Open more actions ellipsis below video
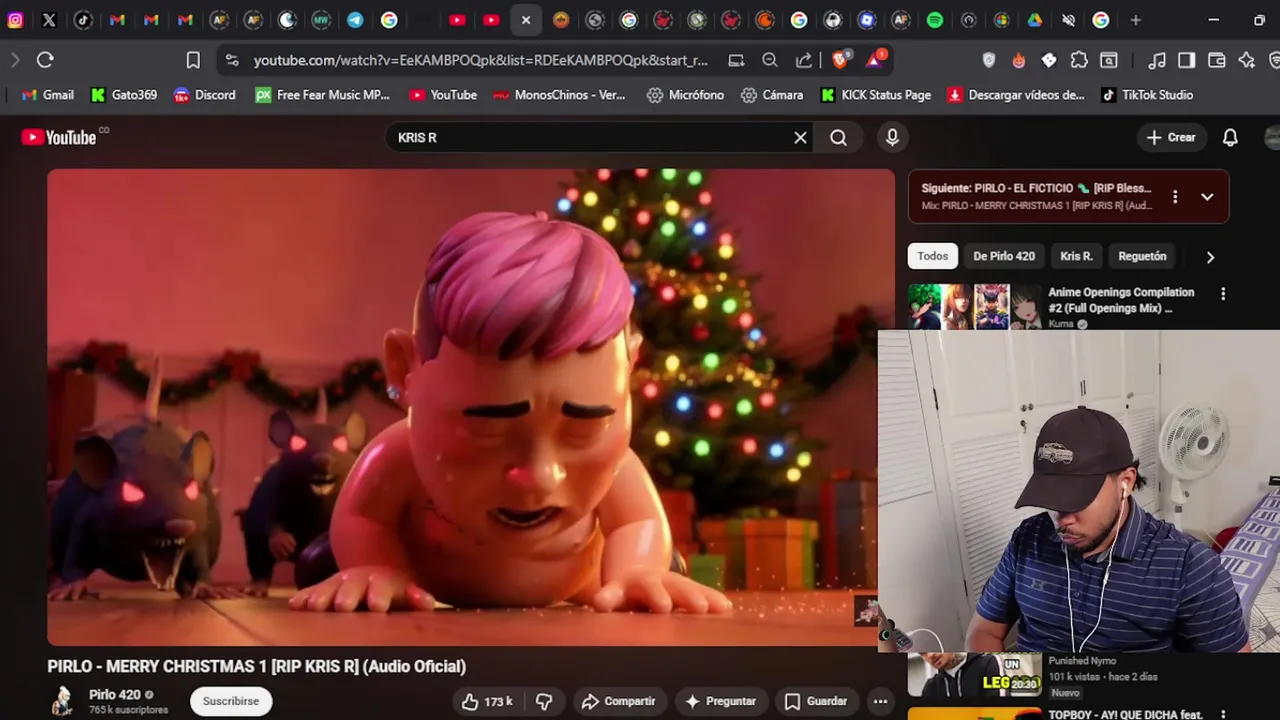This screenshot has width=1280, height=720. 880,701
